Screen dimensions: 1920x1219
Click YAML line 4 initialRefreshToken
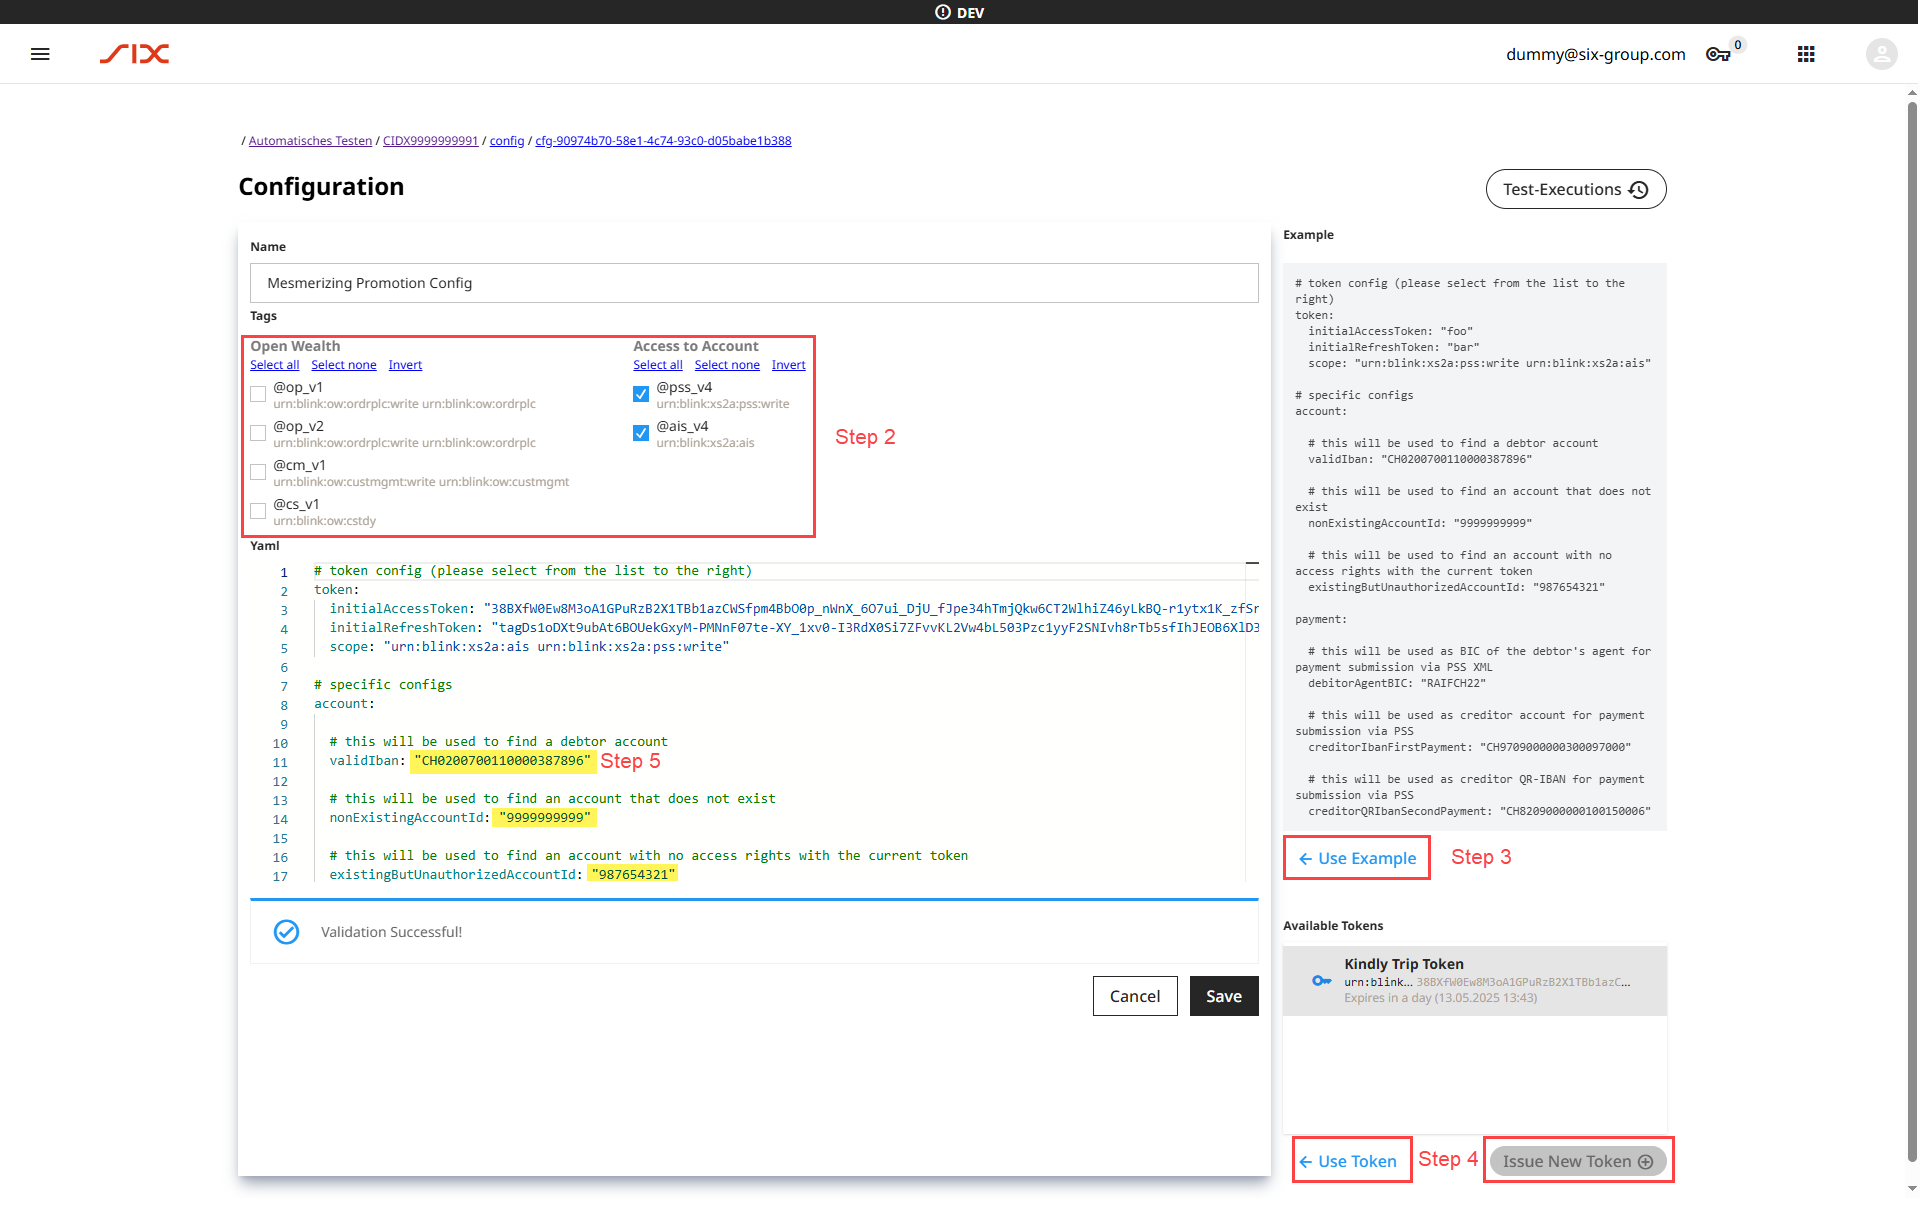(794, 627)
